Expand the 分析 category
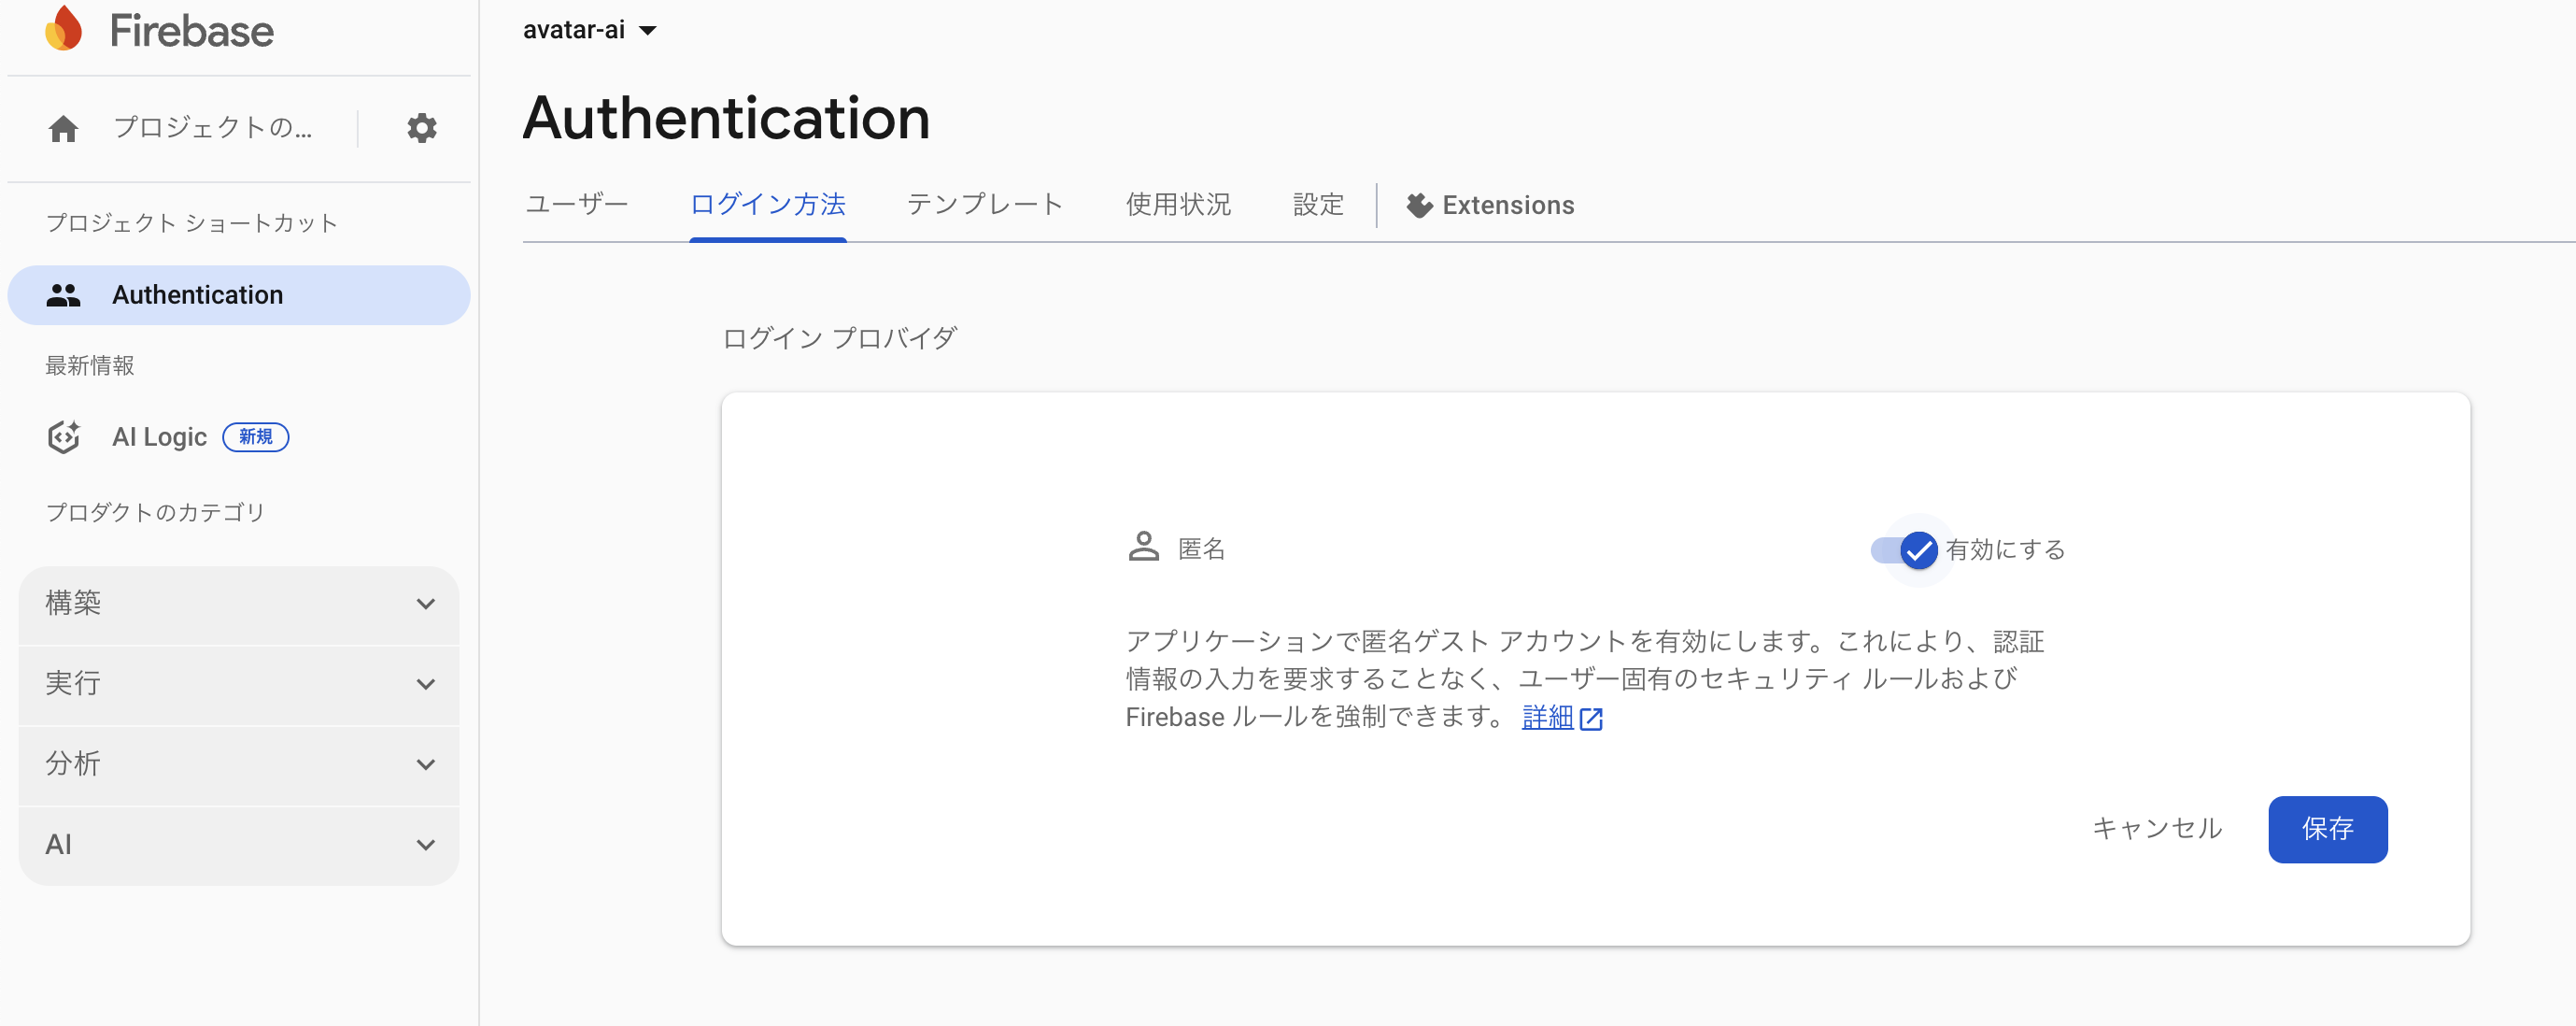 coord(238,765)
